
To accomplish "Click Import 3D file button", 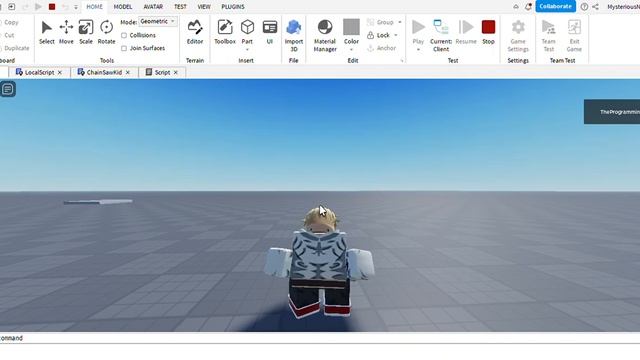I will 293,36.
